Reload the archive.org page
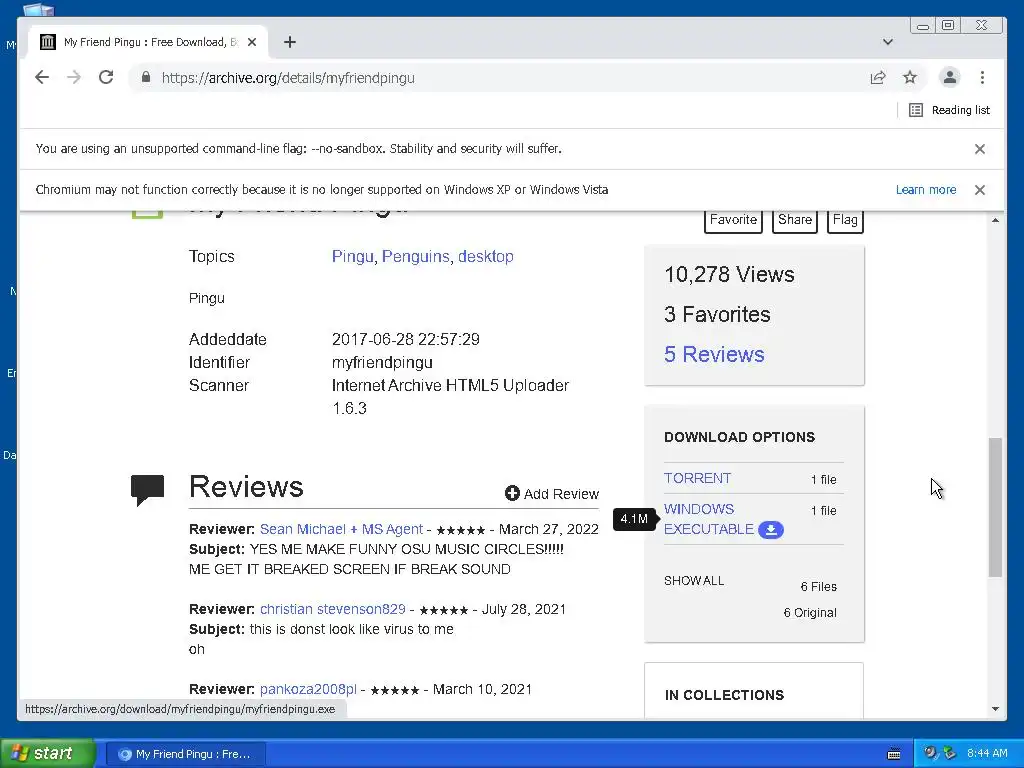This screenshot has width=1024, height=768. pos(106,78)
